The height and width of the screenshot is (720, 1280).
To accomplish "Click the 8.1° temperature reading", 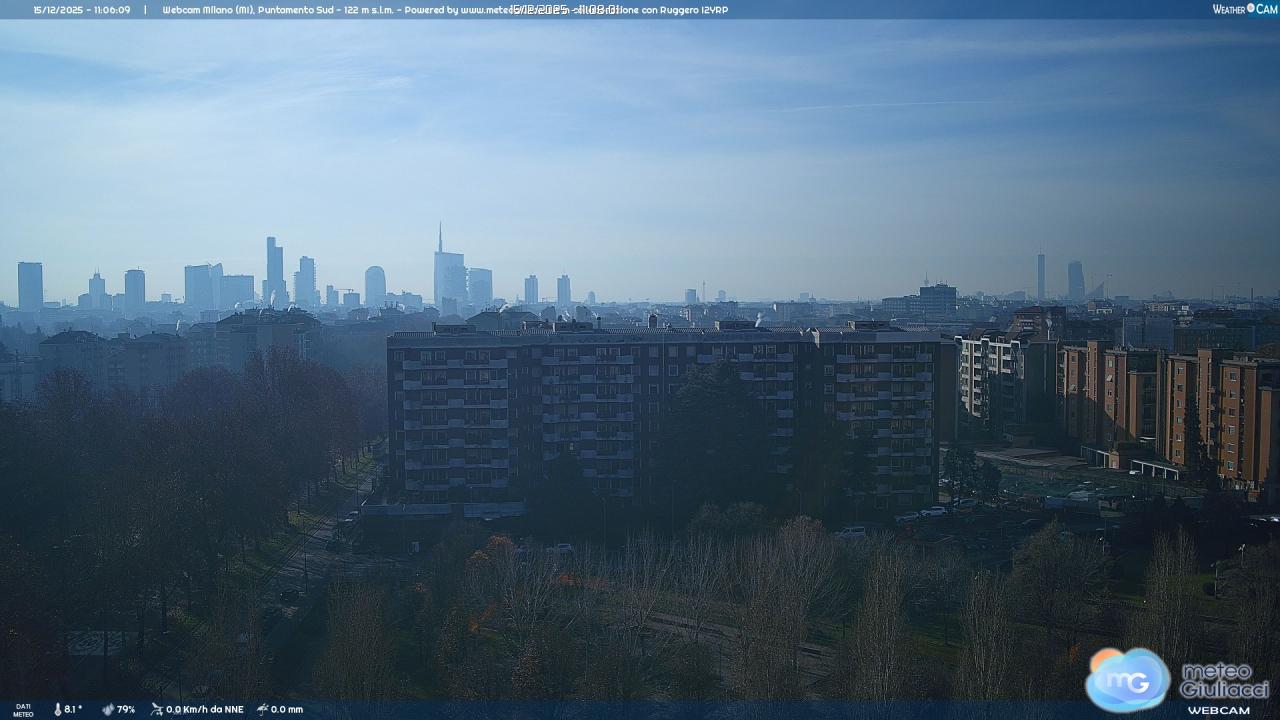I will click(73, 709).
